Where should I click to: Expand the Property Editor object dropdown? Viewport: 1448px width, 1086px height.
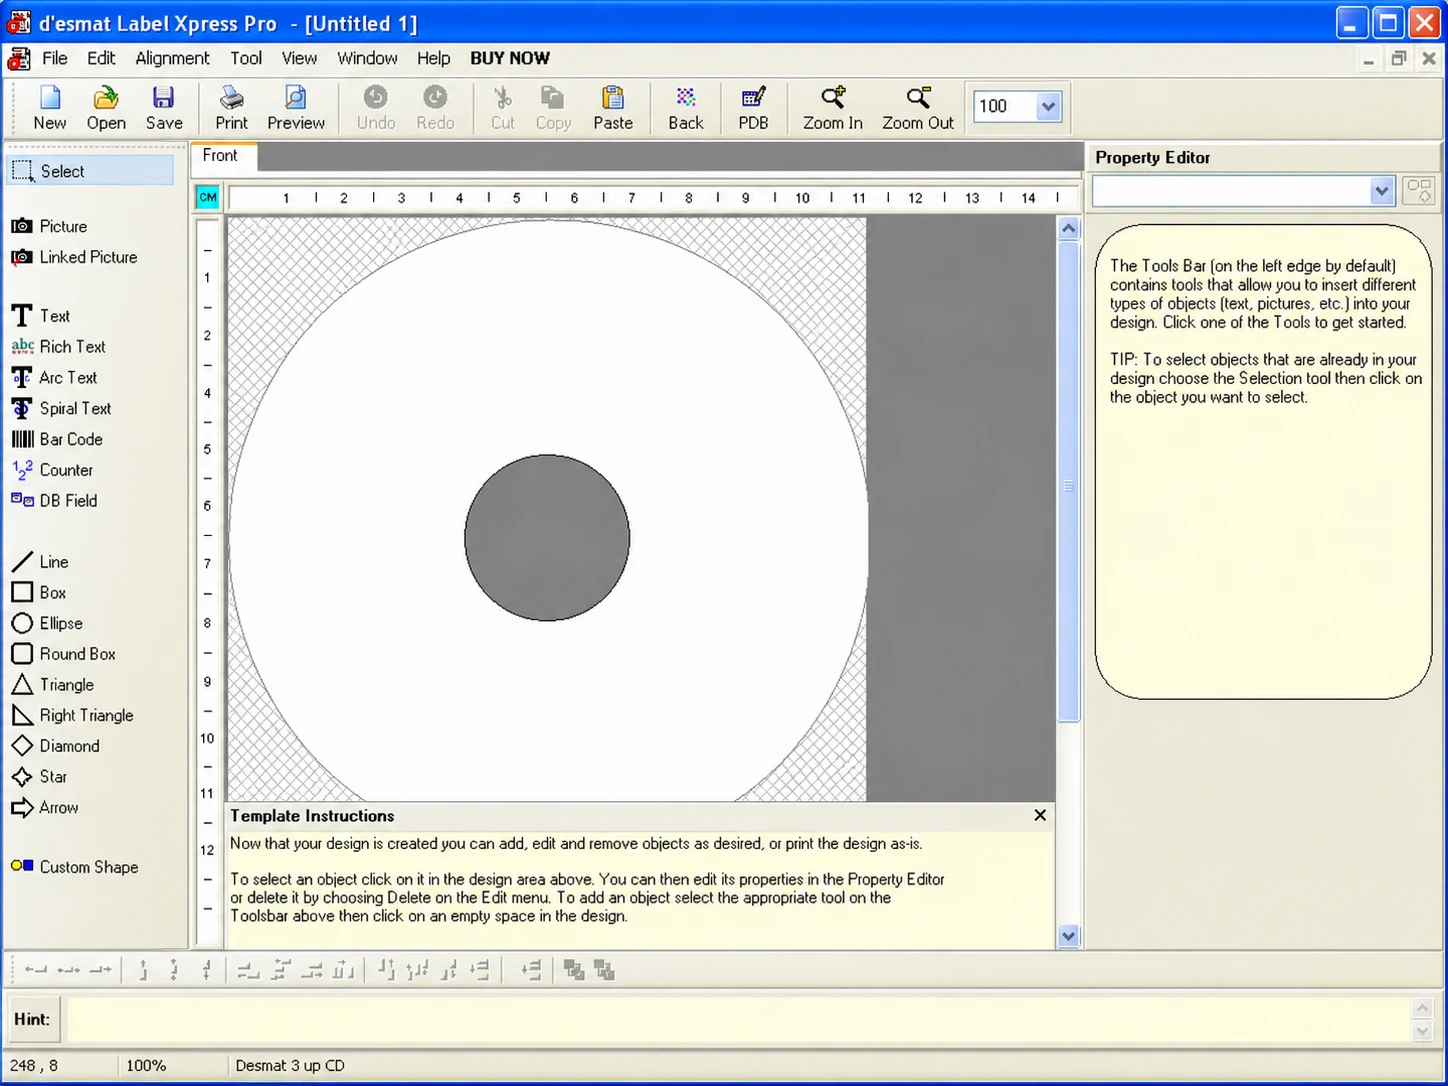[1381, 191]
